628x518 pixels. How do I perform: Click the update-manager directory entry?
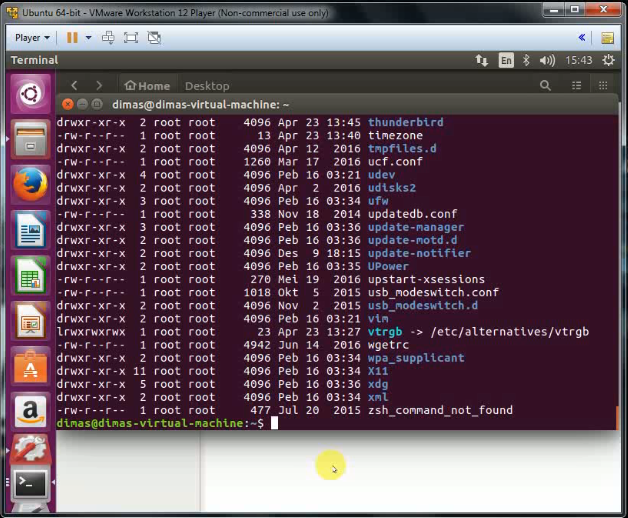point(416,227)
